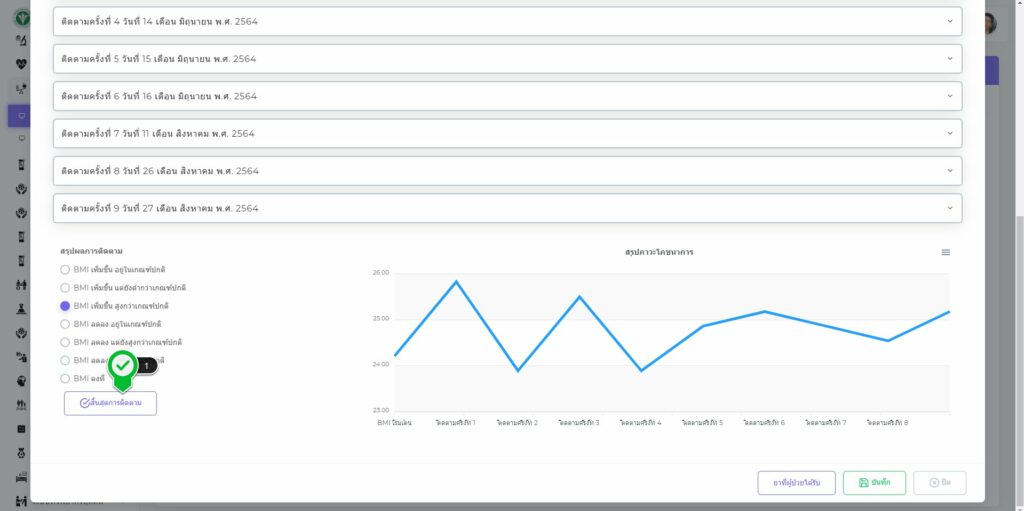Screen dimensions: 1024x511
Task: Click the heart icon in left sidebar
Action: (22, 64)
